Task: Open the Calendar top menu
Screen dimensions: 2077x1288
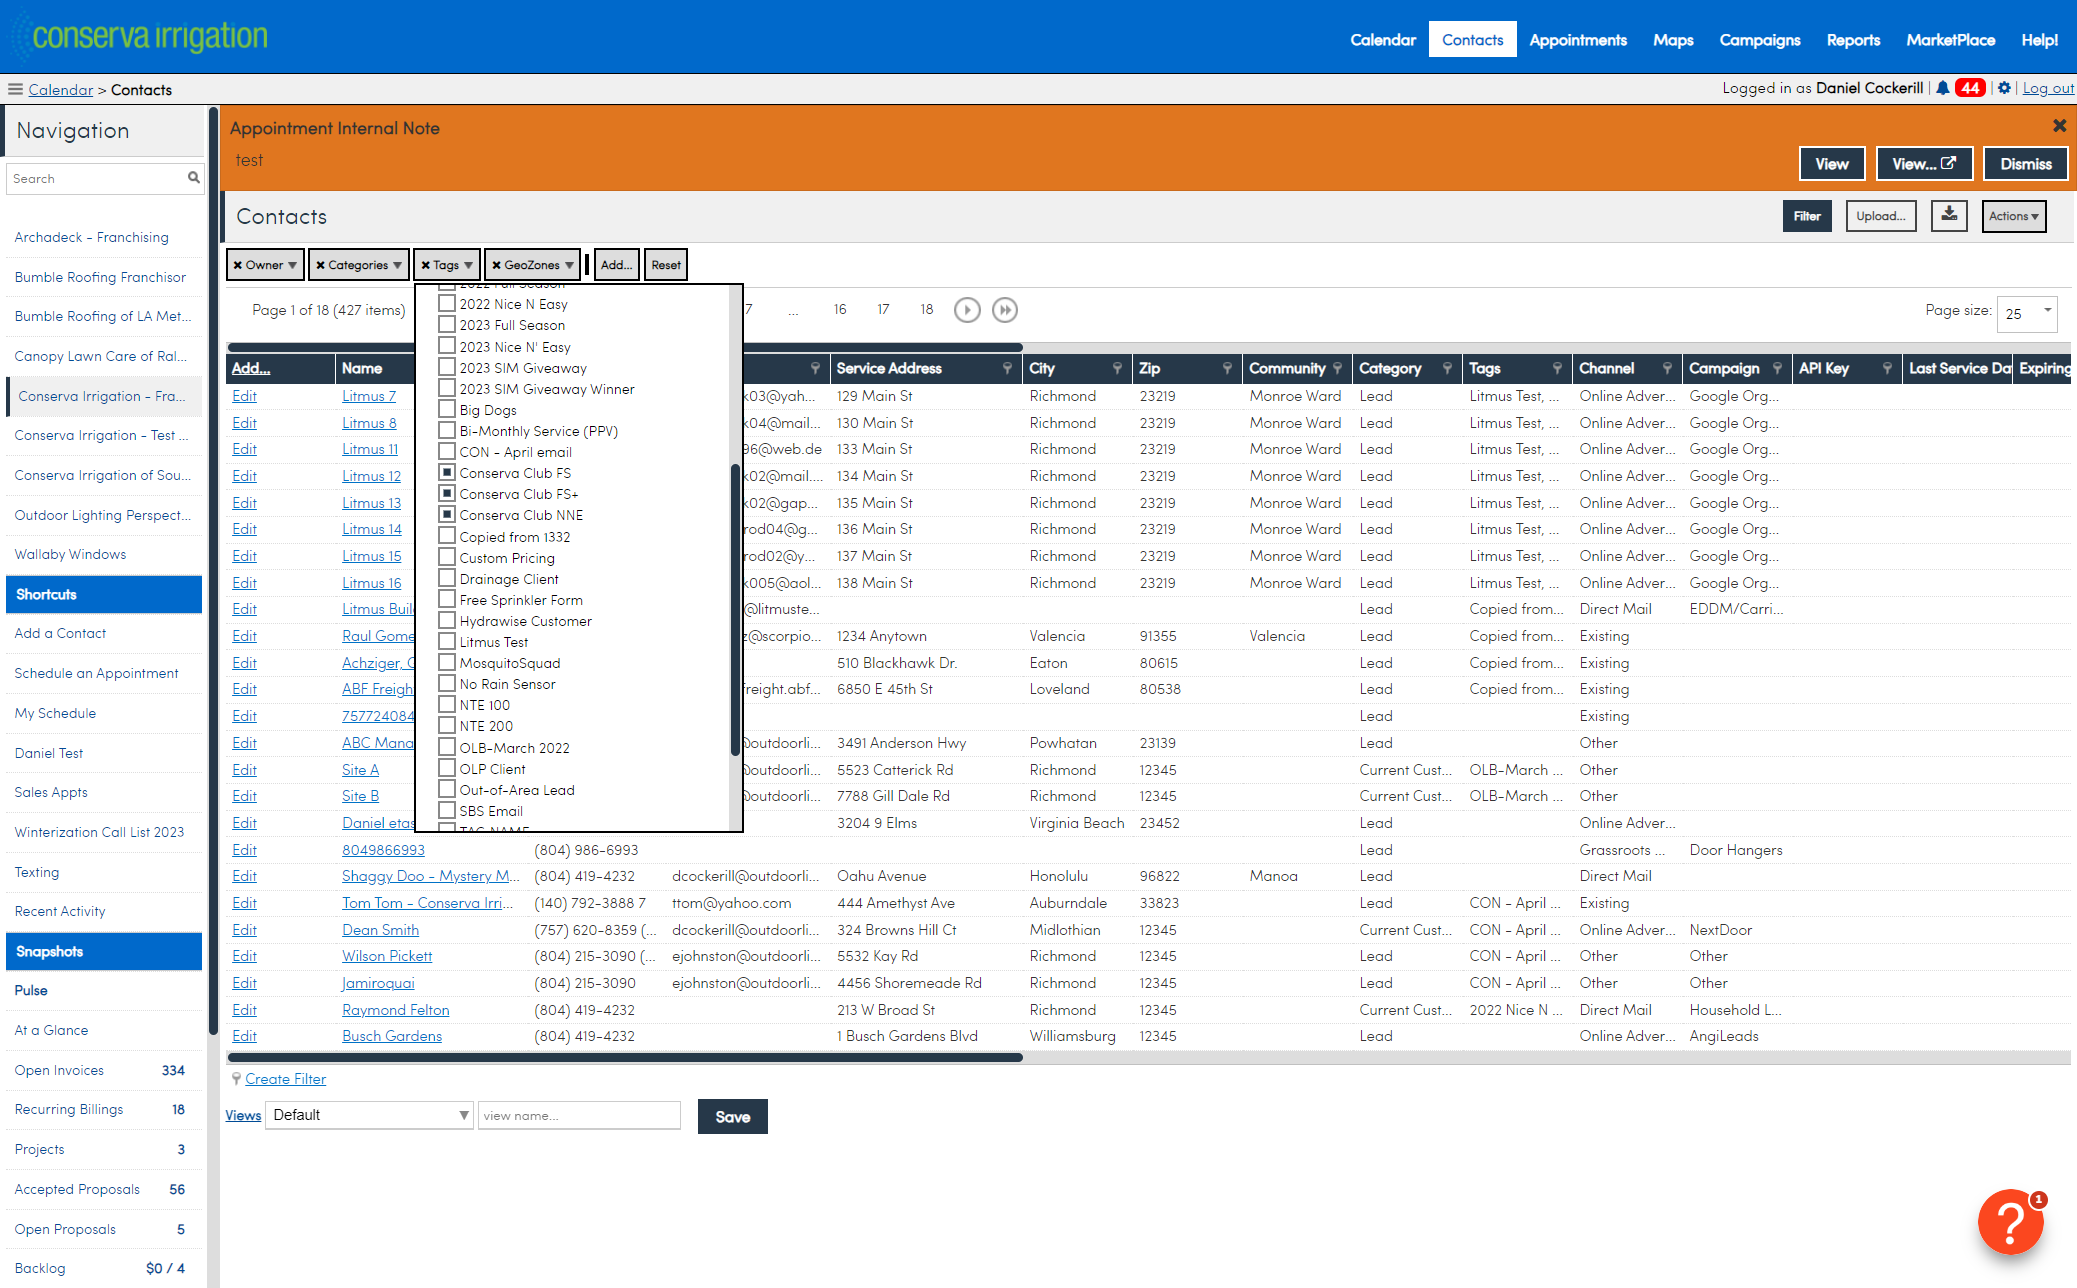Action: 1383,39
